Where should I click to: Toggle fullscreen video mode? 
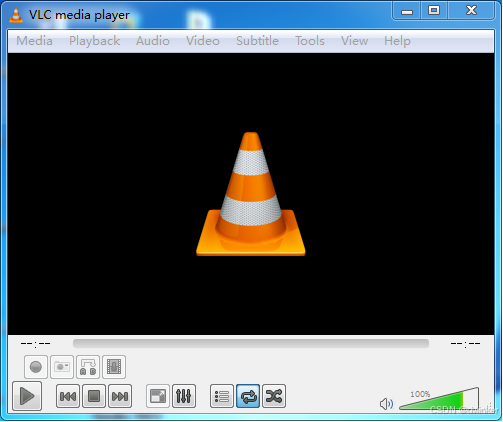click(158, 396)
